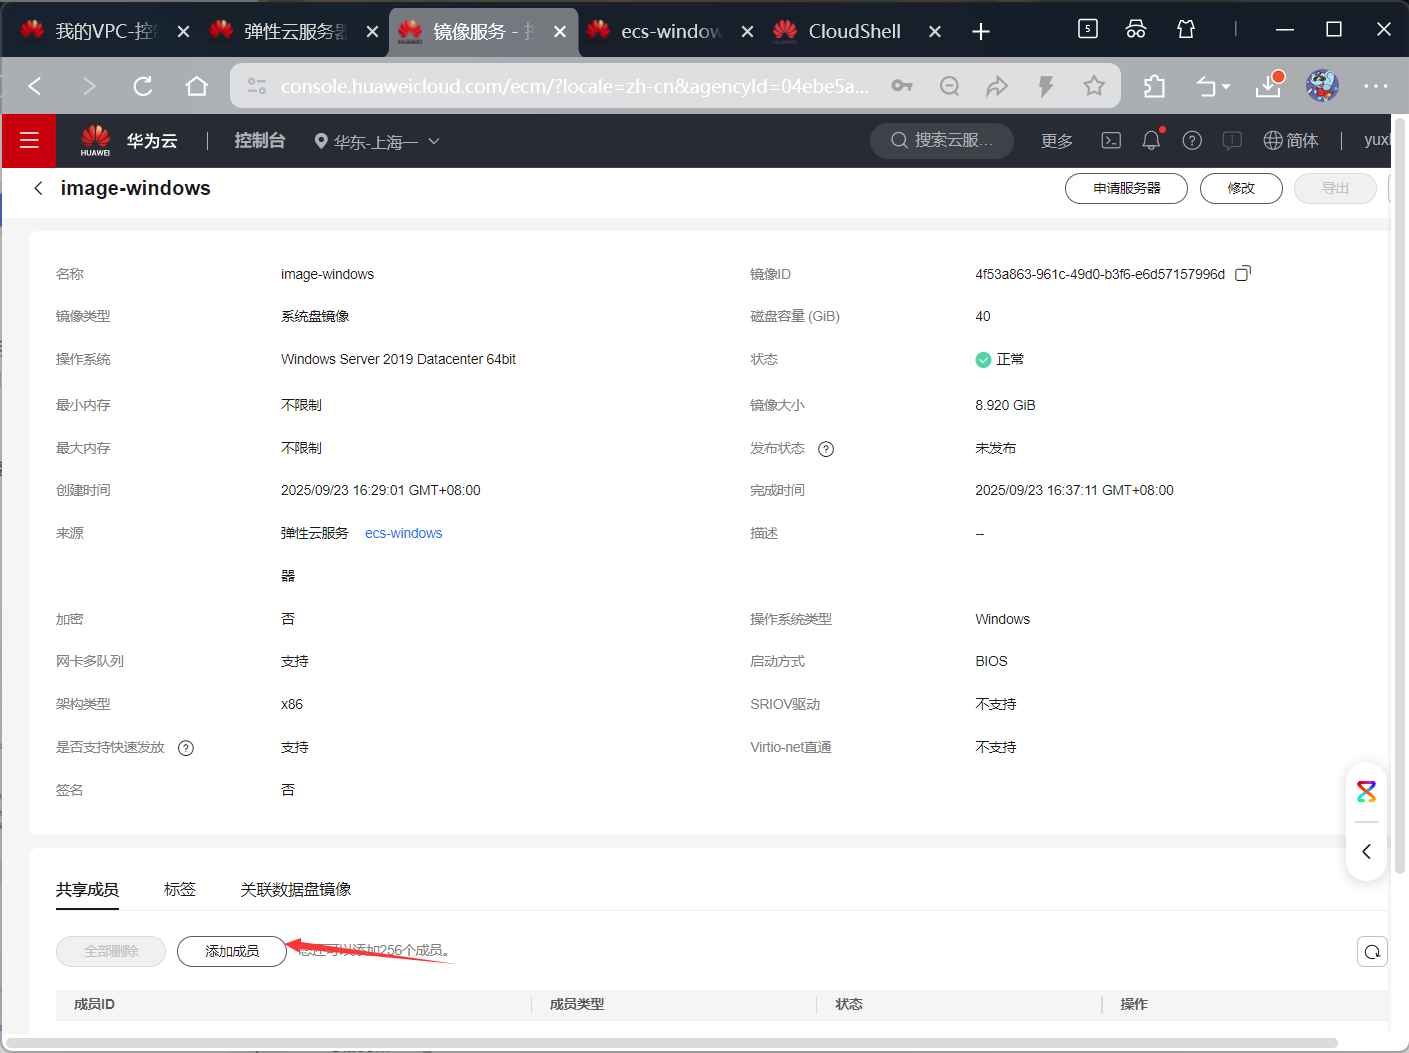Go back in browser history
This screenshot has height=1053, width=1409.
pyautogui.click(x=35, y=86)
